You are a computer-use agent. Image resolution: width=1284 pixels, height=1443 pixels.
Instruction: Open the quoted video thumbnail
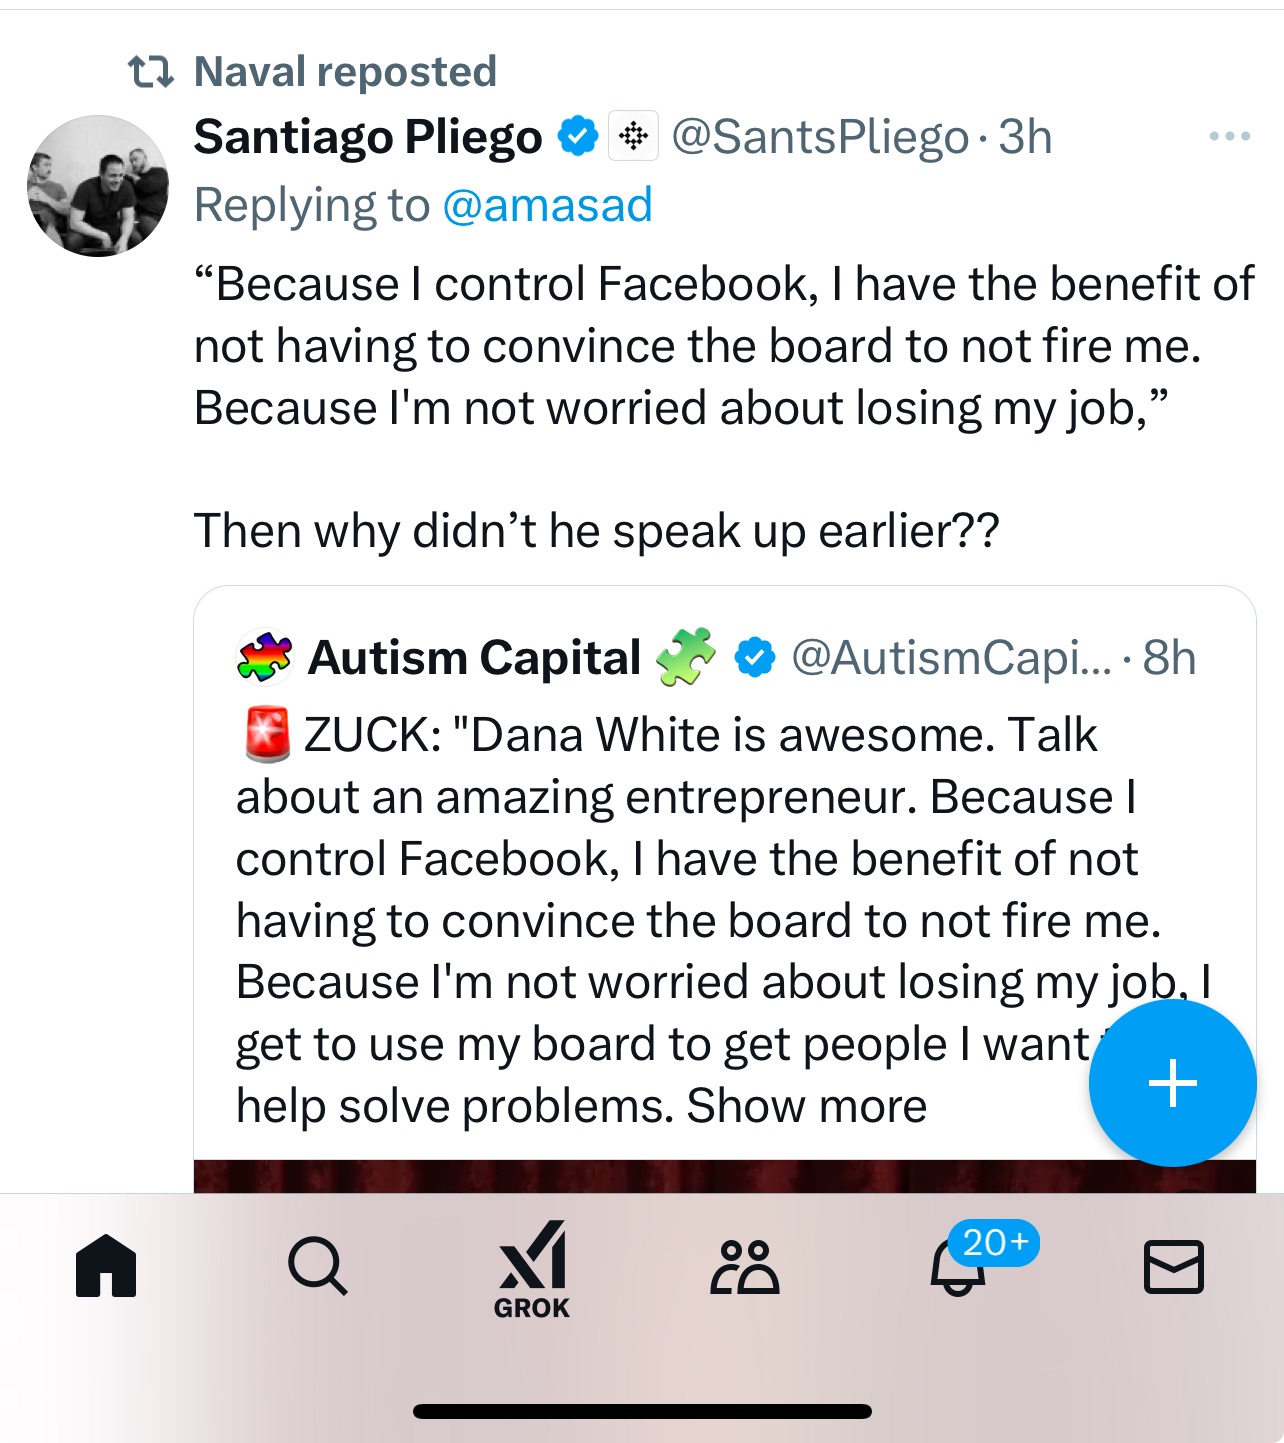pyautogui.click(x=640, y=1176)
